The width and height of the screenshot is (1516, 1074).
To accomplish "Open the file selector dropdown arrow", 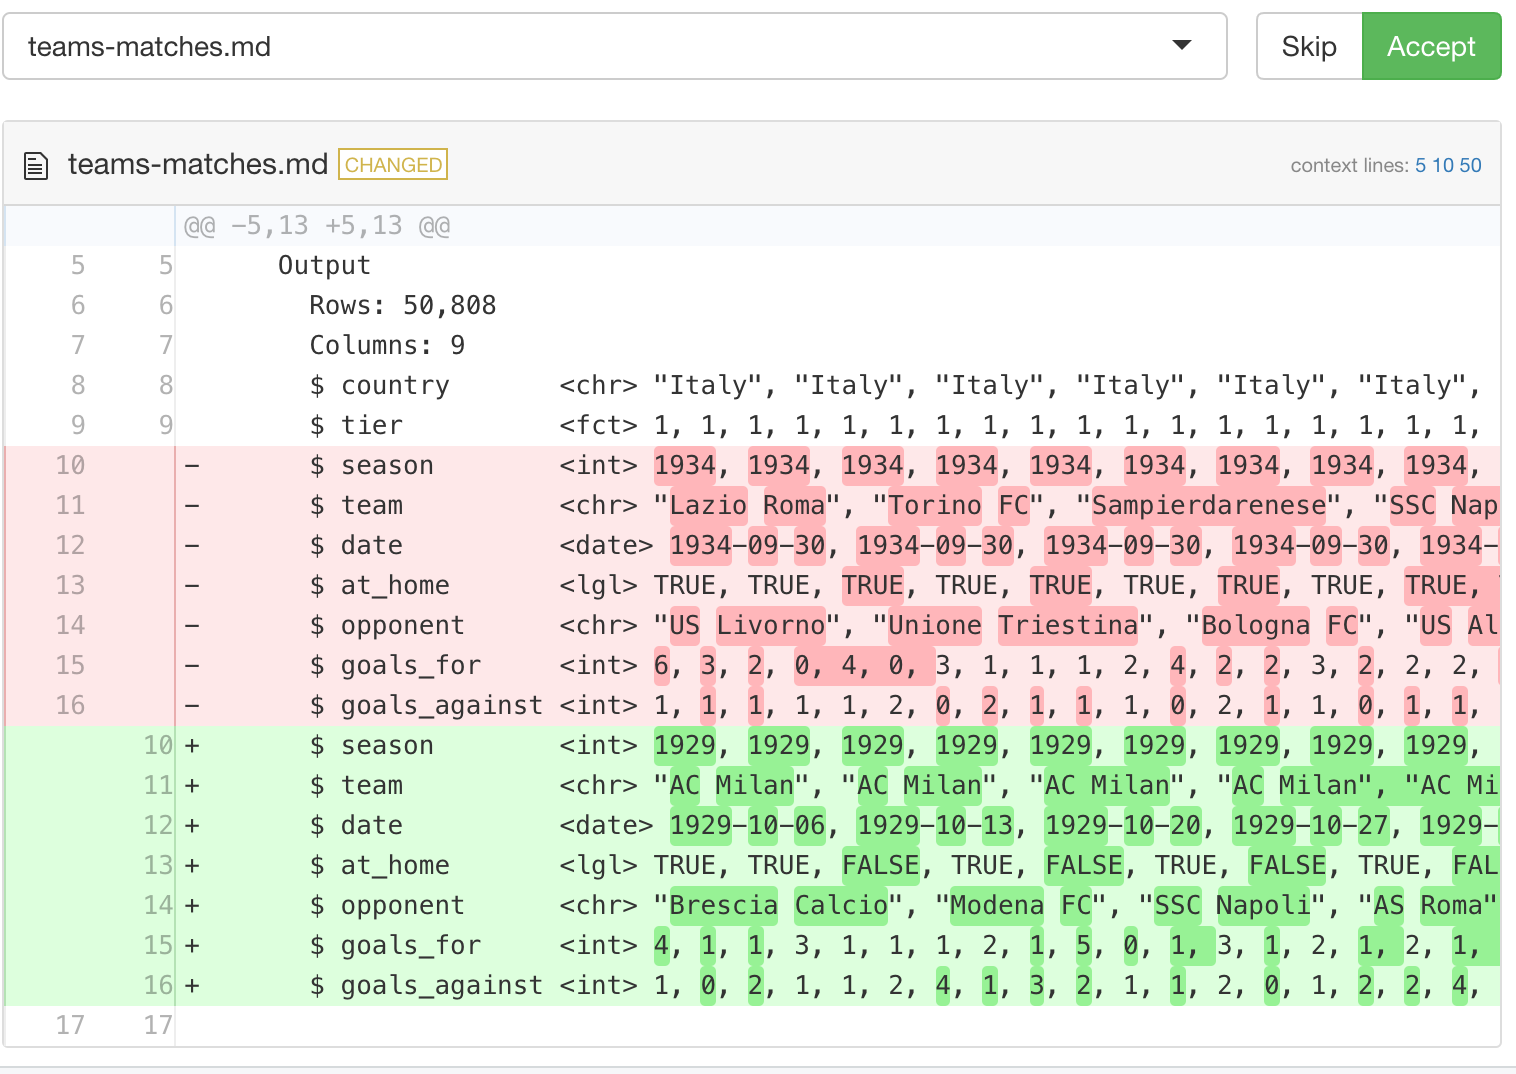I will pos(1183,45).
